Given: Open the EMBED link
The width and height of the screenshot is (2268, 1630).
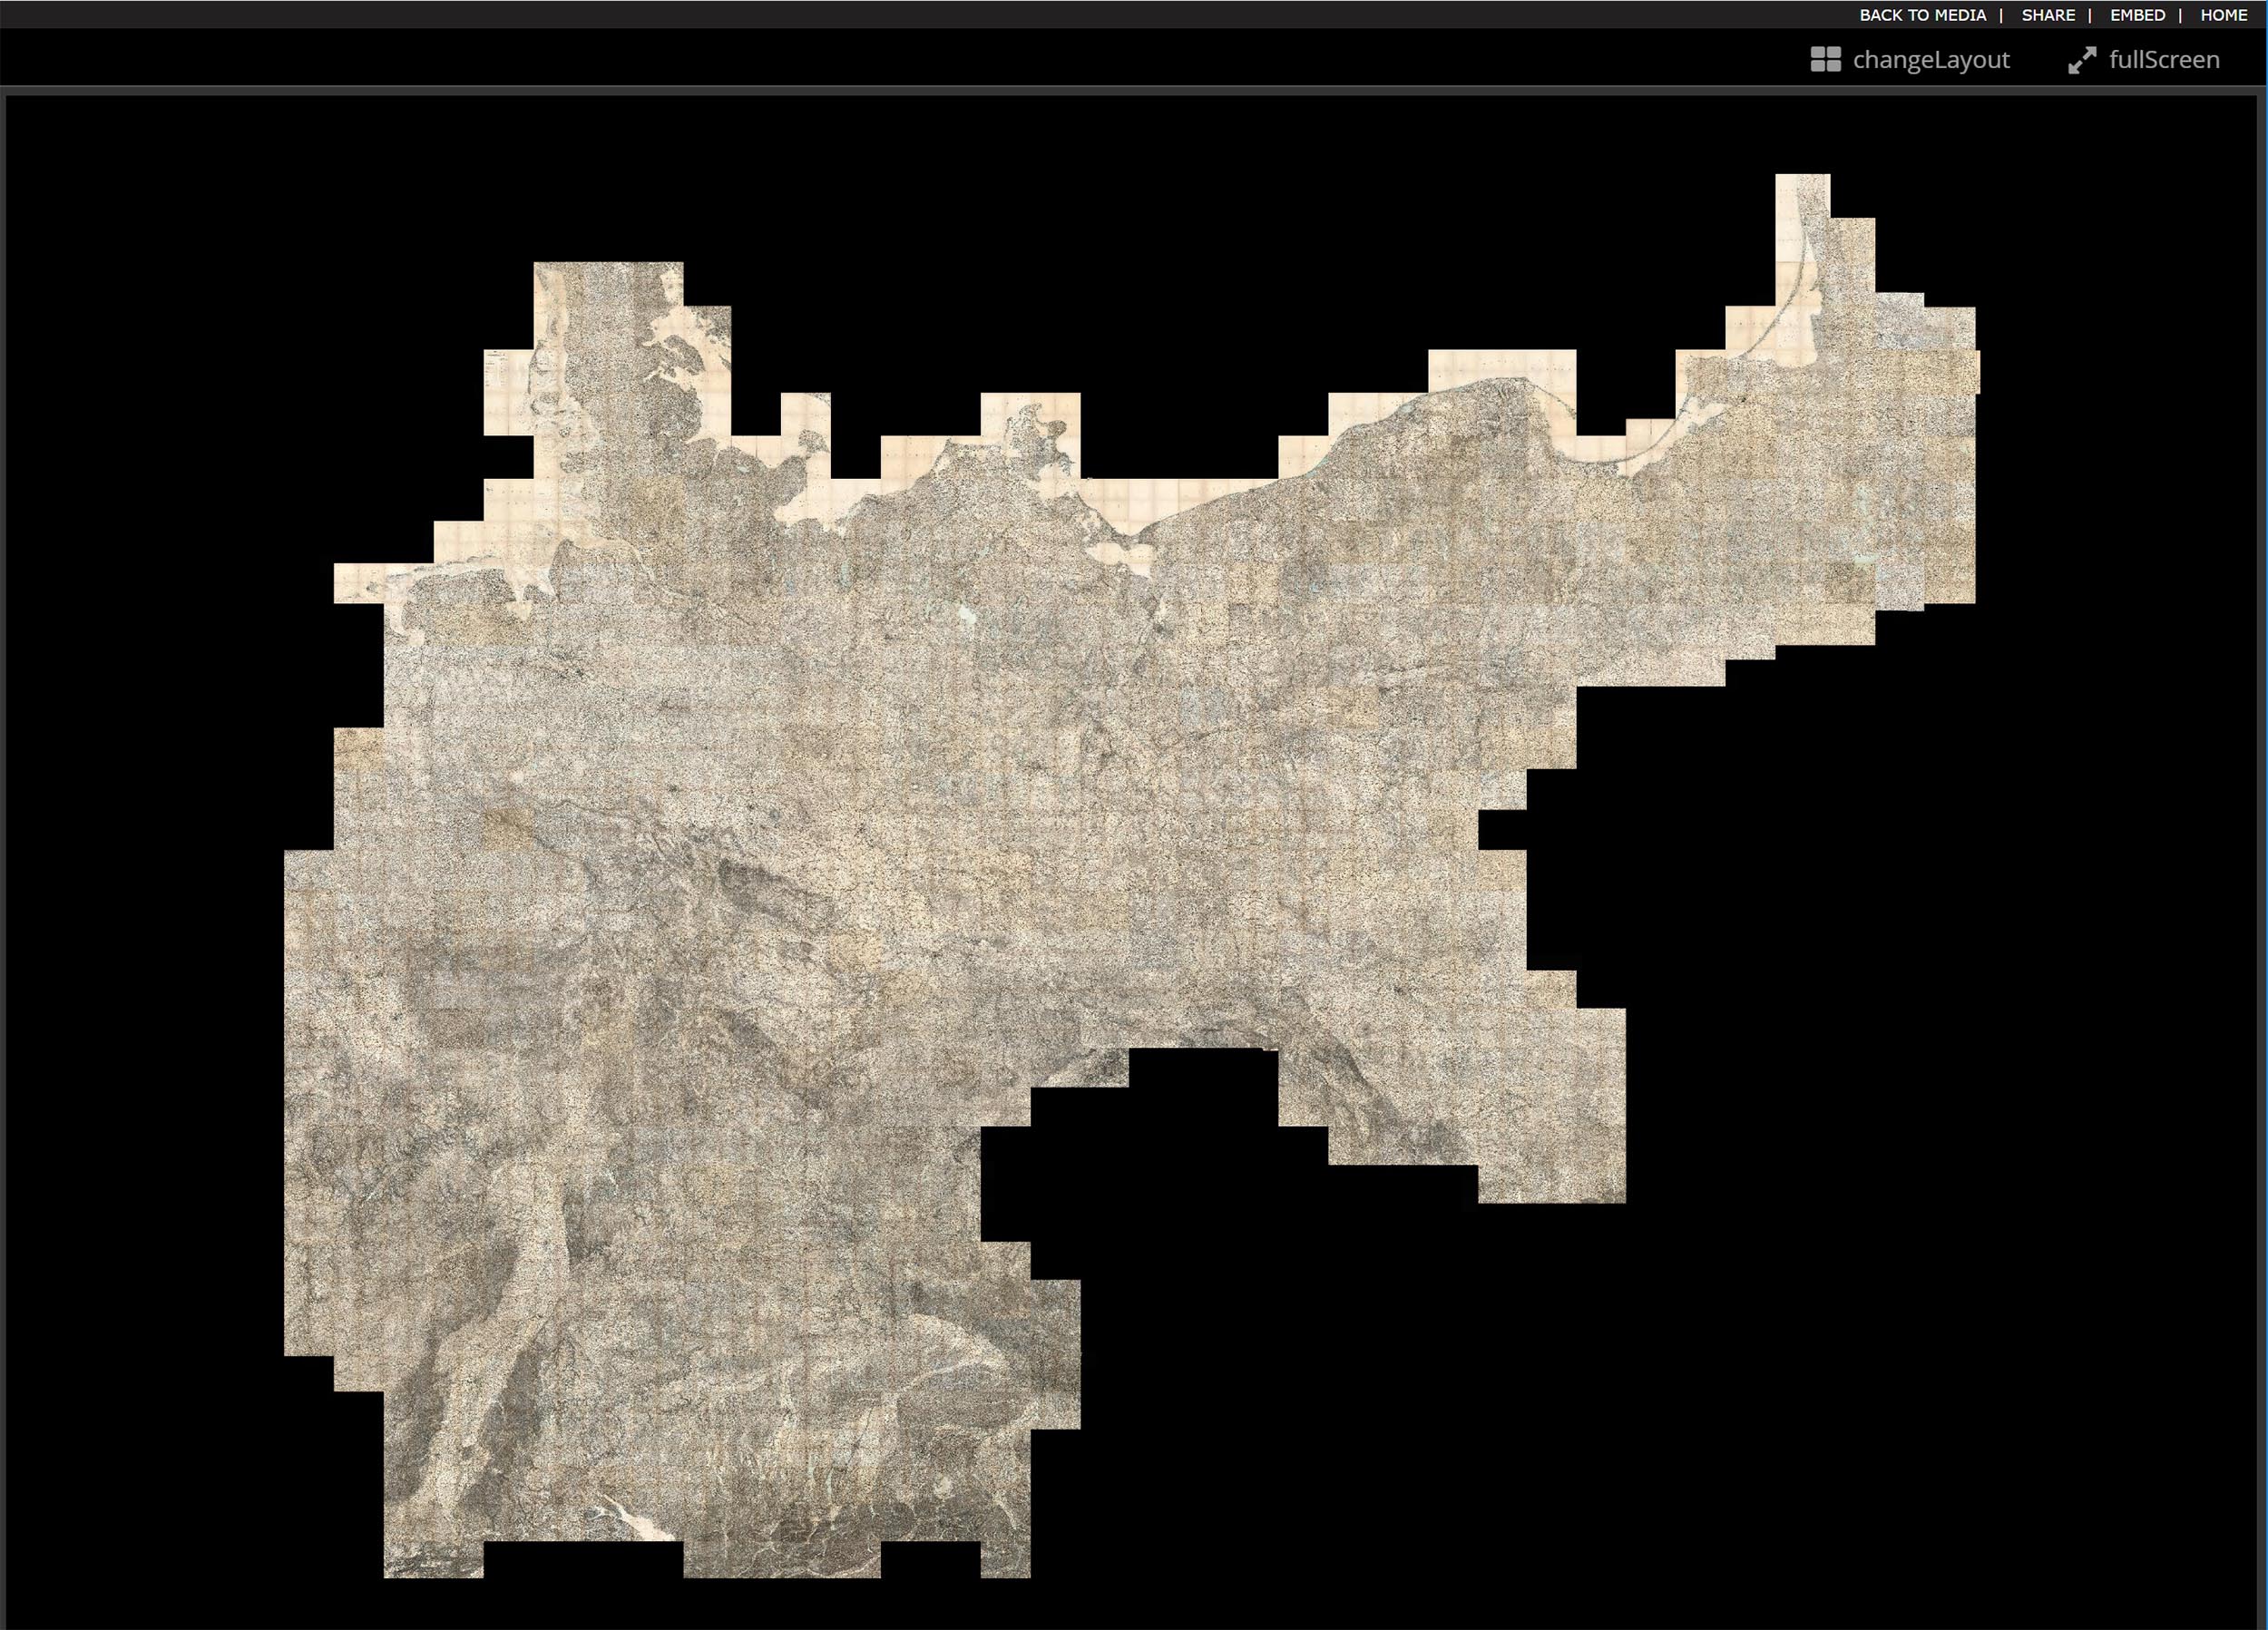Looking at the screenshot, I should pos(2137,15).
